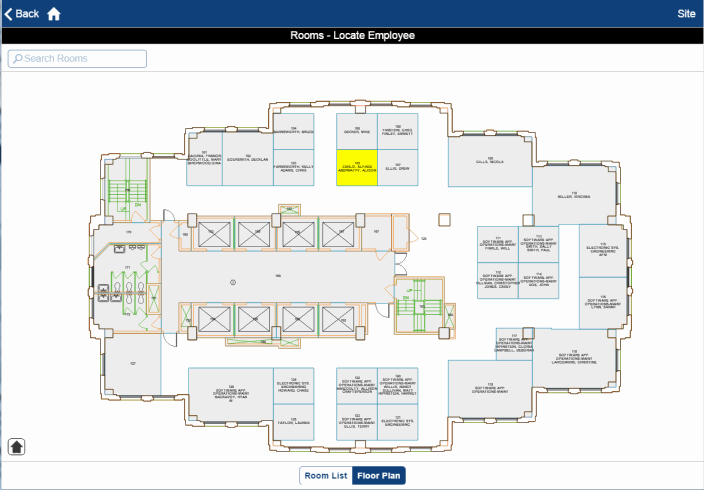Image resolution: width=704 pixels, height=490 pixels.
Task: Switch to Floor Plan view
Action: point(380,475)
